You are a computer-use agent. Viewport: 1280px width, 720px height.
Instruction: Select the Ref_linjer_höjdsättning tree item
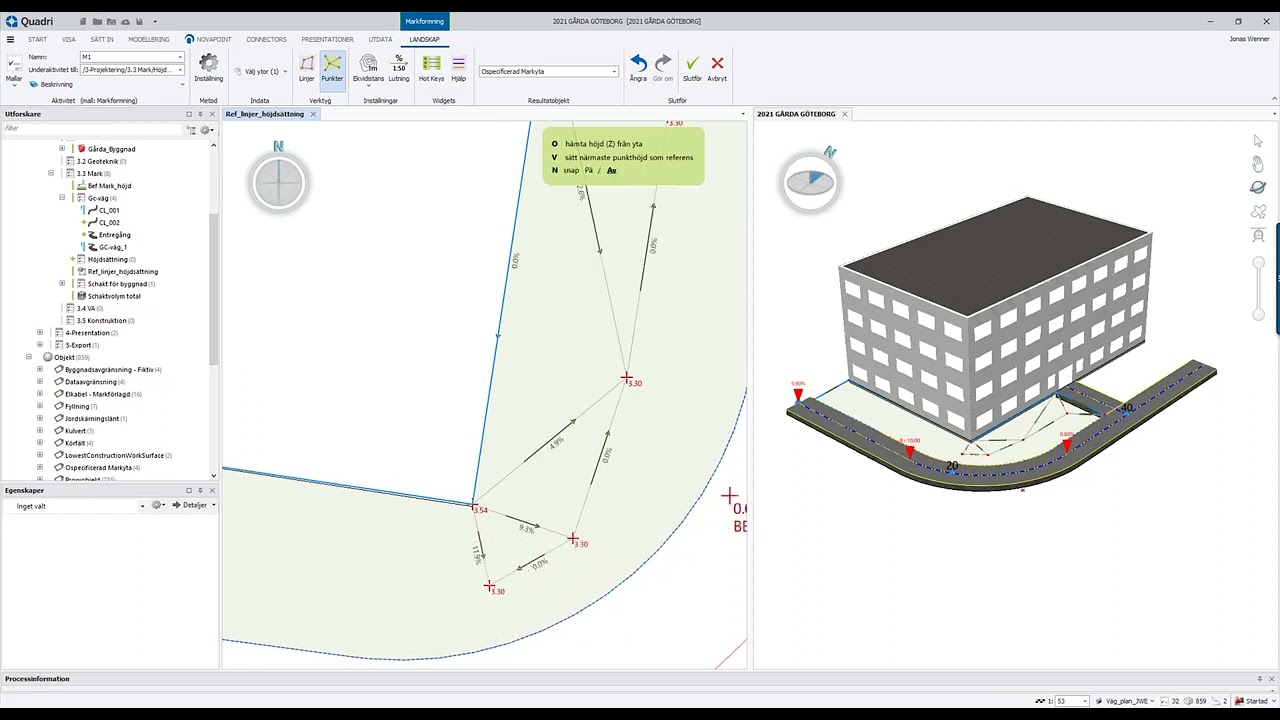click(x=122, y=271)
